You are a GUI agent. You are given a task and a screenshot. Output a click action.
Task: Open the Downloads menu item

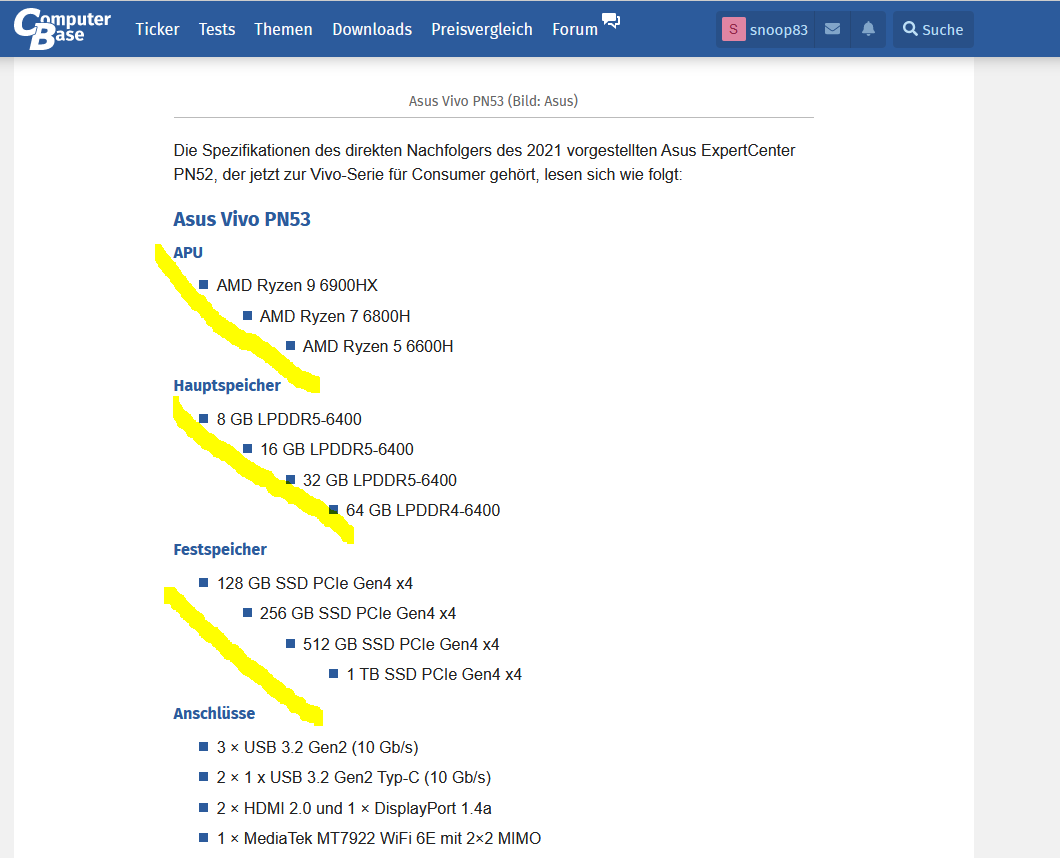(x=372, y=29)
